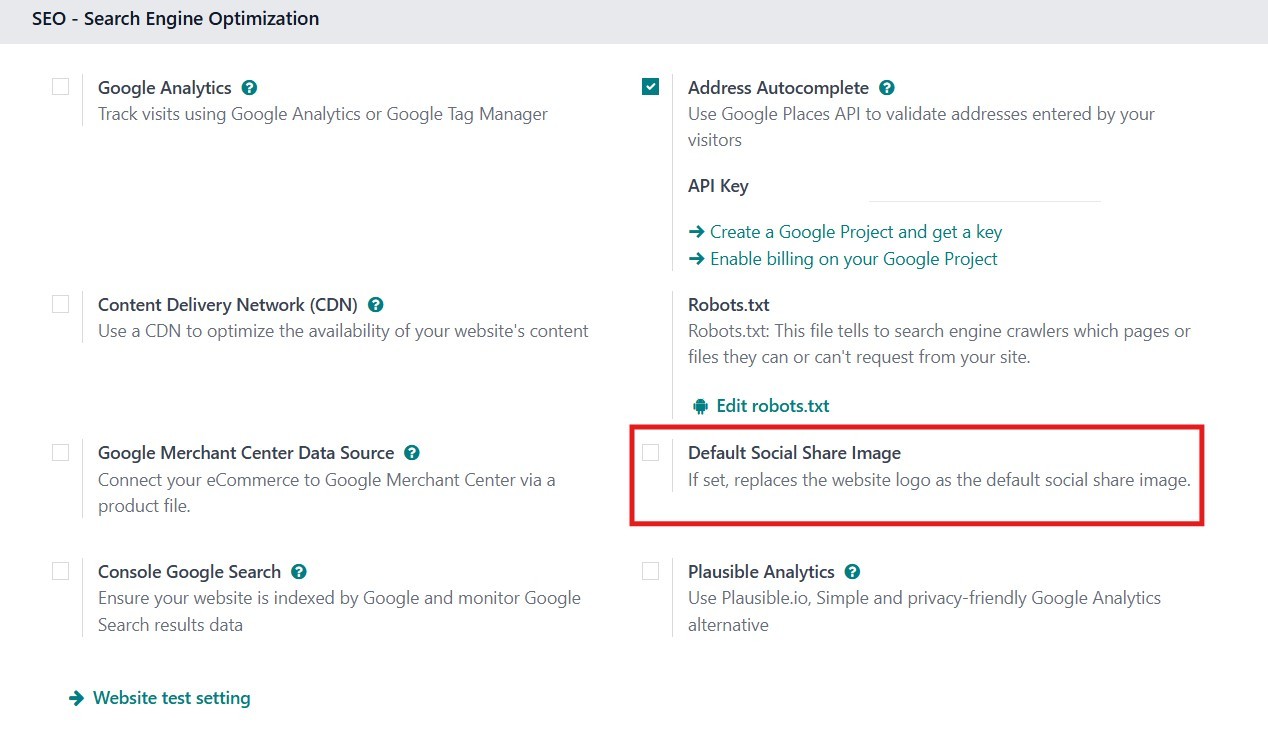Click the 'Ensure your website is indexed' description
This screenshot has height=745, width=1268.
339,612
